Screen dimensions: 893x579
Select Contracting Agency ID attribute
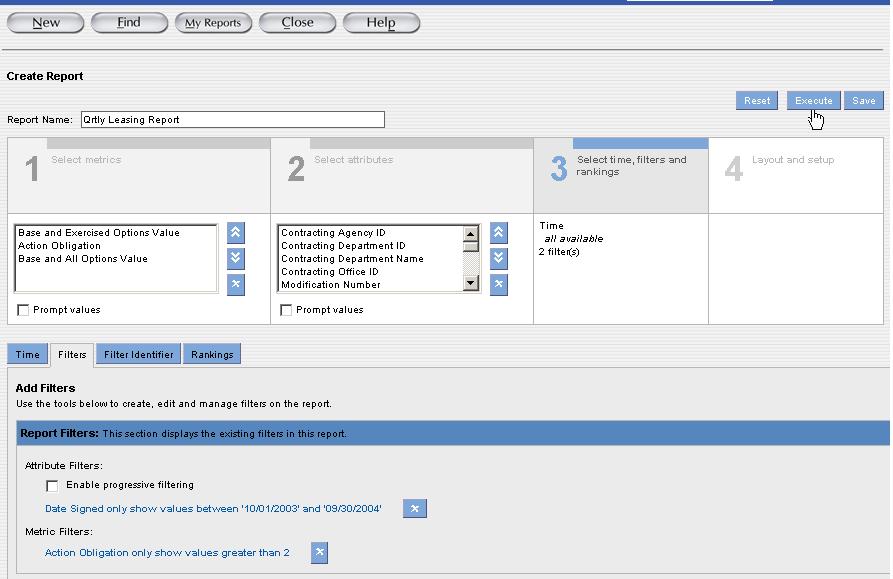[333, 232]
